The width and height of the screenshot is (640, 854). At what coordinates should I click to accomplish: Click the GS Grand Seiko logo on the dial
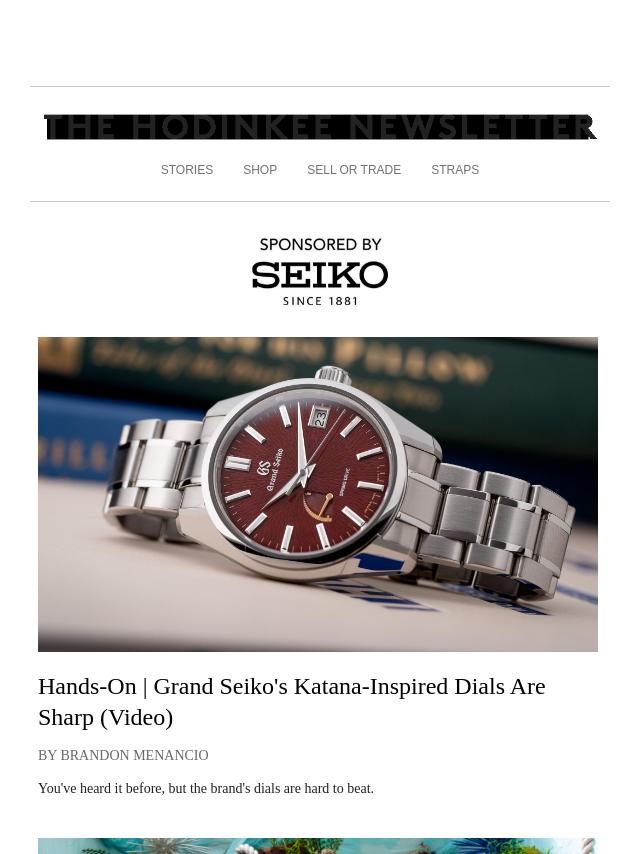270,469
